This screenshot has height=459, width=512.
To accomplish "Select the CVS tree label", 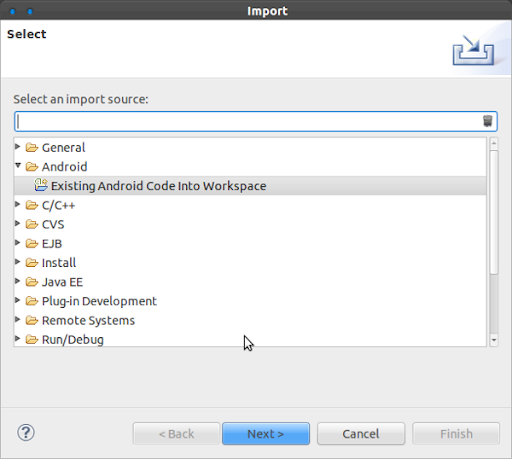I will (x=53, y=224).
